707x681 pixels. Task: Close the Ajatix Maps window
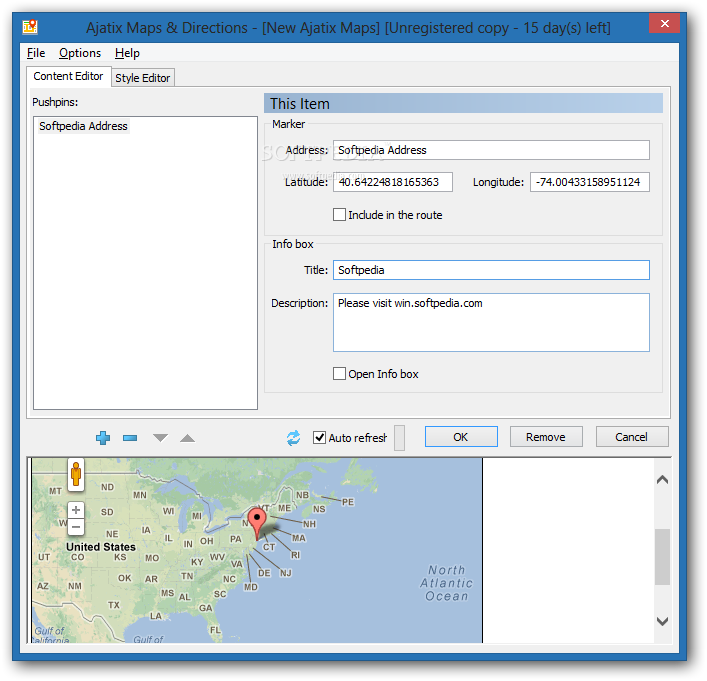pos(664,23)
